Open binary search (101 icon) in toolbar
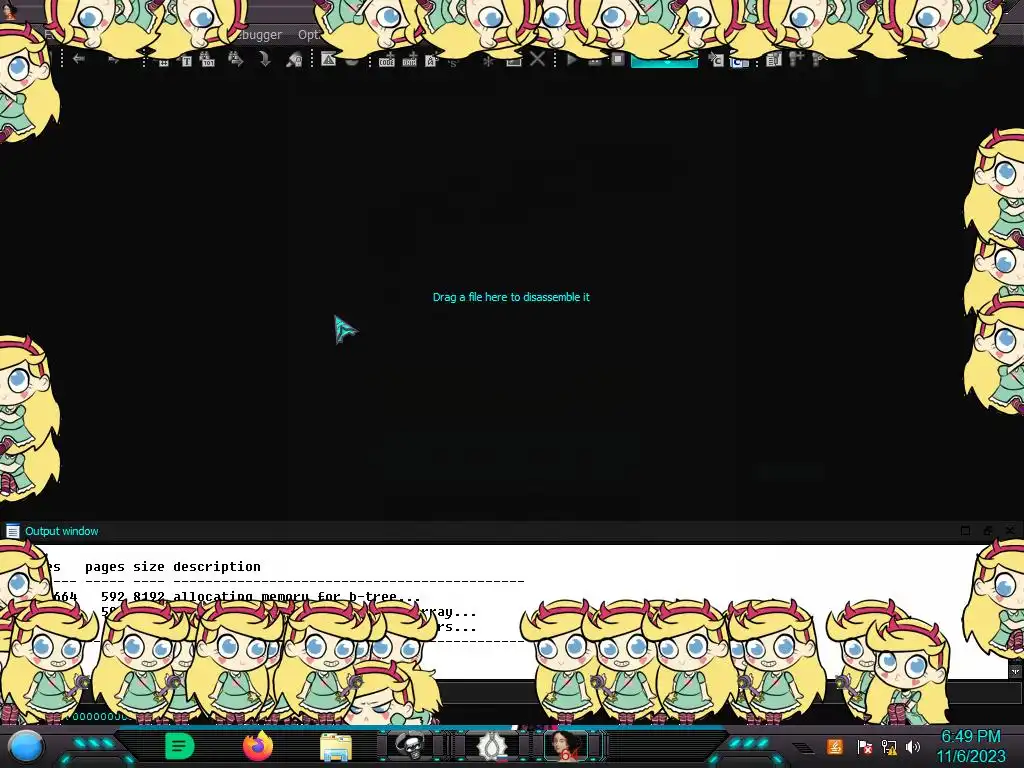Viewport: 1024px width, 768px height. coord(207,60)
